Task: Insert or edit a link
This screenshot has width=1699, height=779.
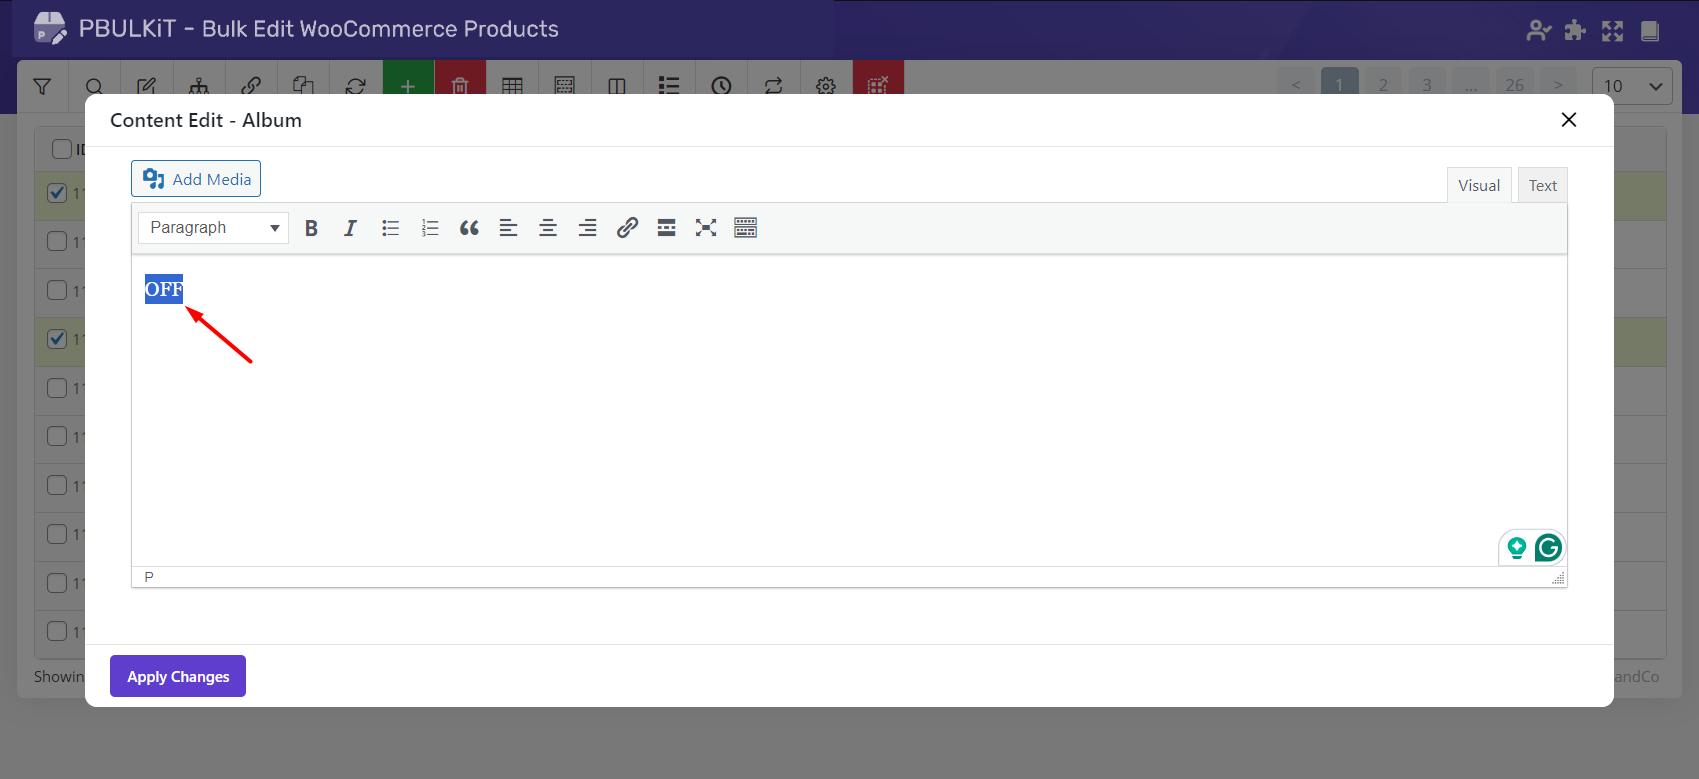Action: point(627,228)
